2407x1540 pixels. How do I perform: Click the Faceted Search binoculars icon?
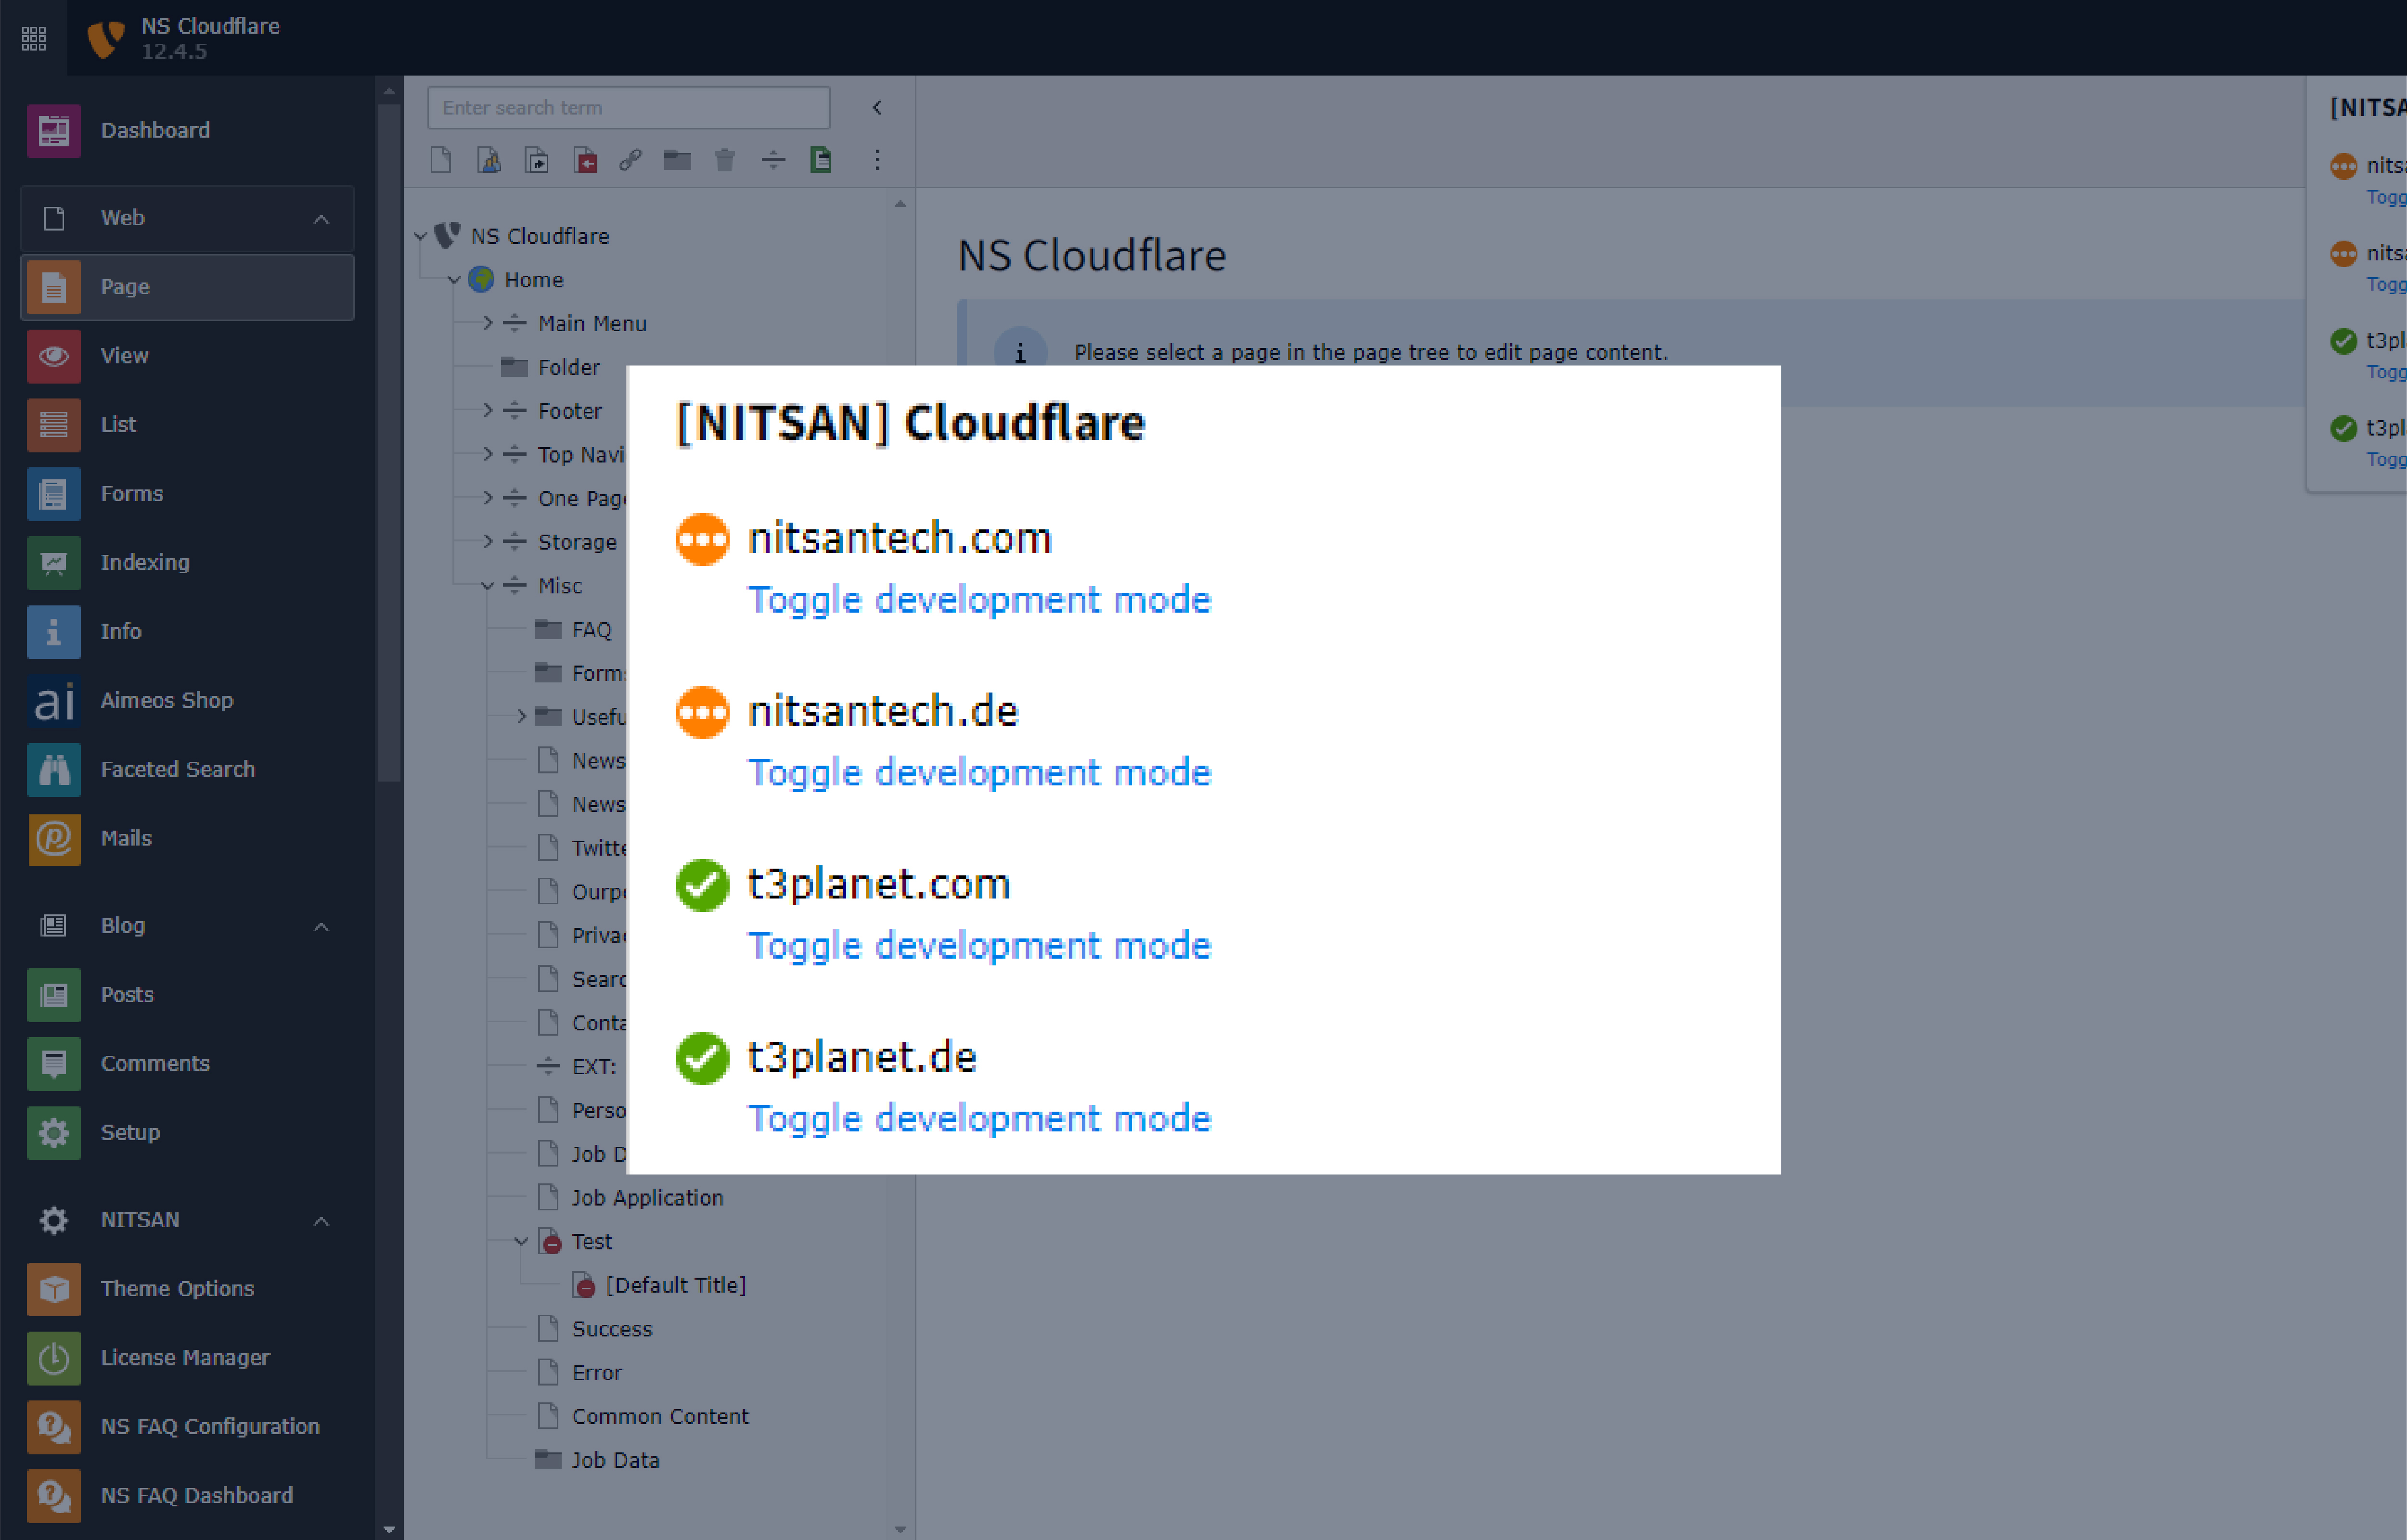(x=53, y=769)
